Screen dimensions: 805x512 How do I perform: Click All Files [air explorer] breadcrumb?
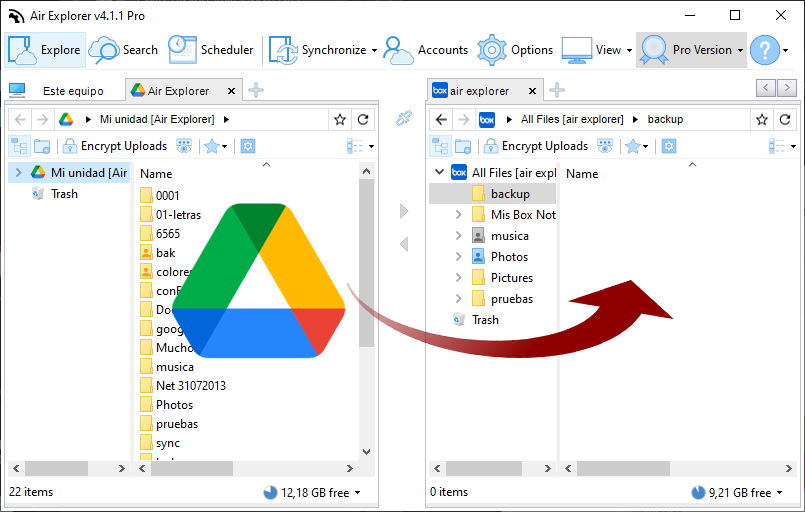[x=572, y=119]
